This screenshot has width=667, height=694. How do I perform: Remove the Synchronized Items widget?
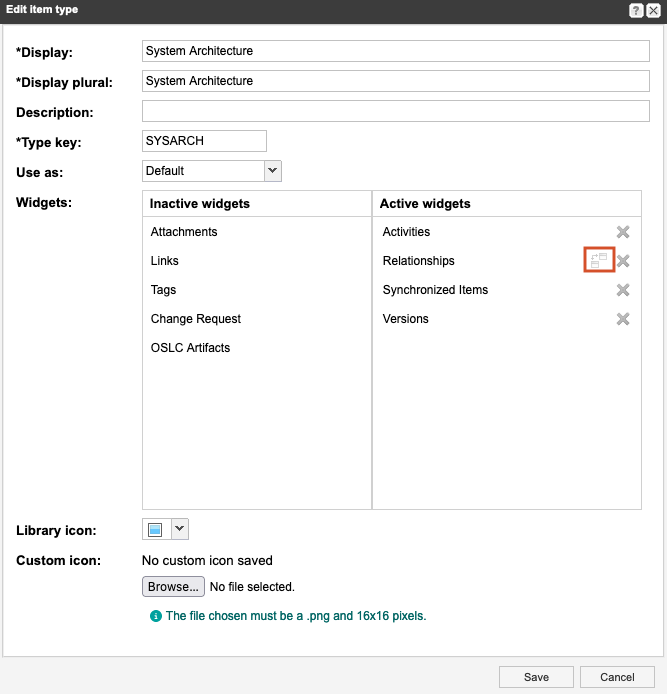(623, 290)
